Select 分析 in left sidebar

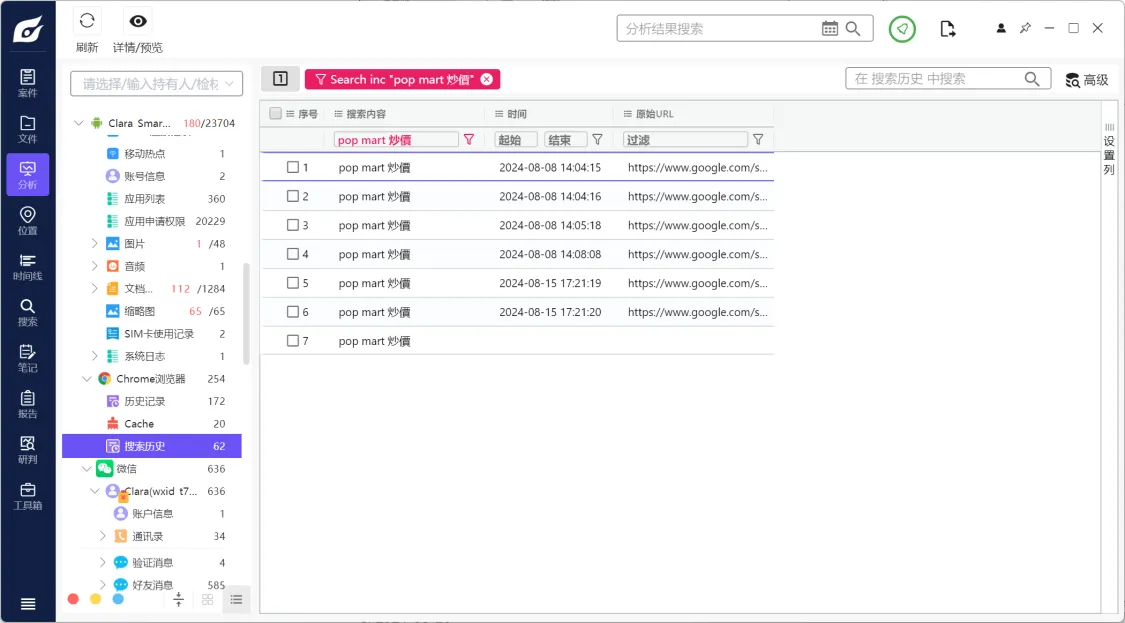click(27, 174)
